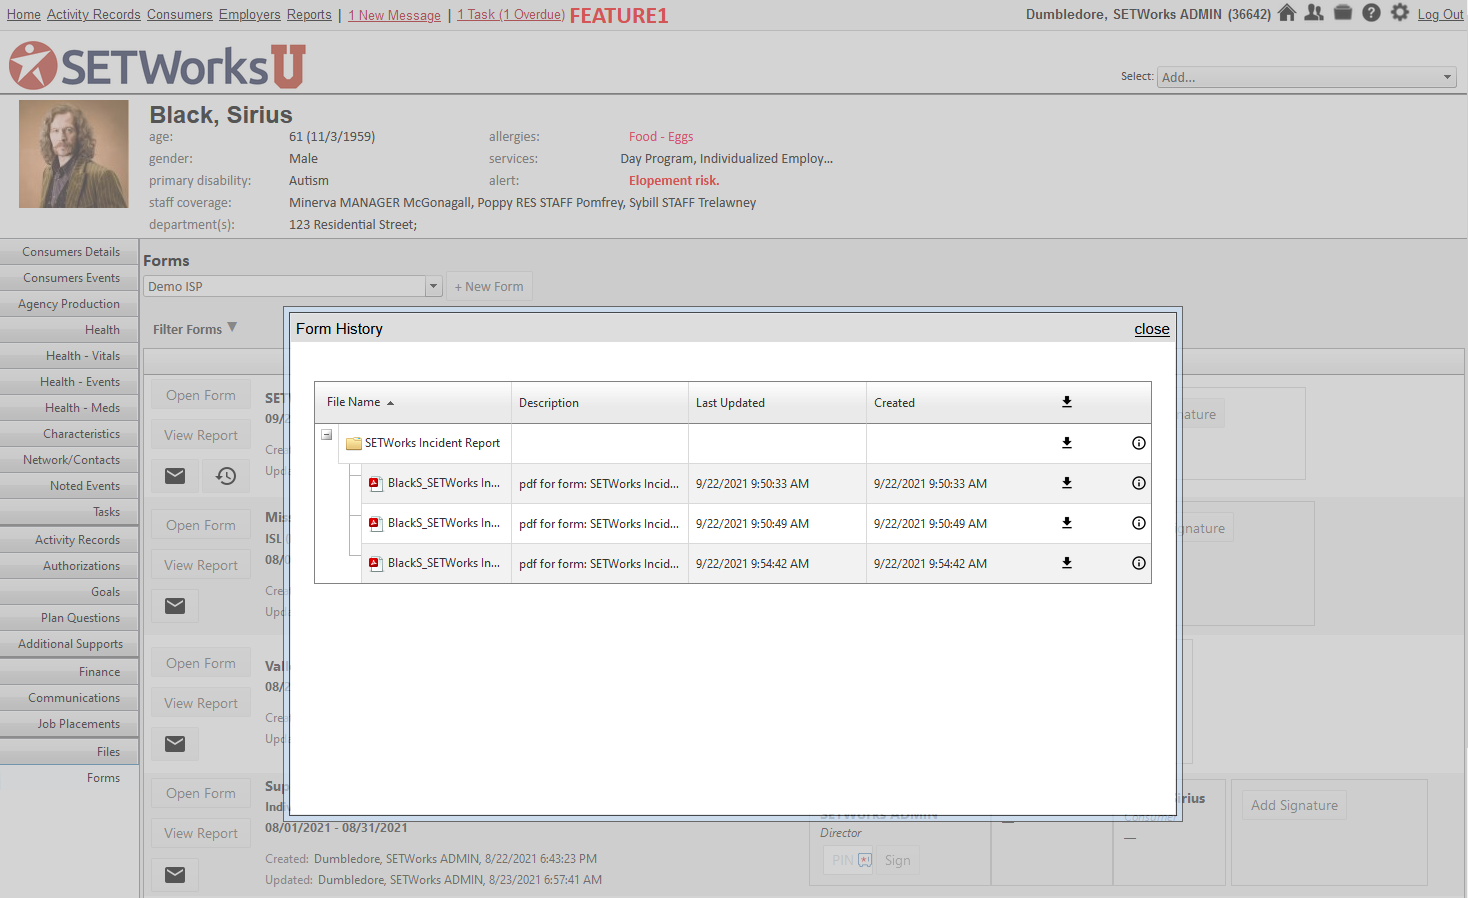
Task: Select SETWorks Incident Report folder name
Action: [x=432, y=443]
